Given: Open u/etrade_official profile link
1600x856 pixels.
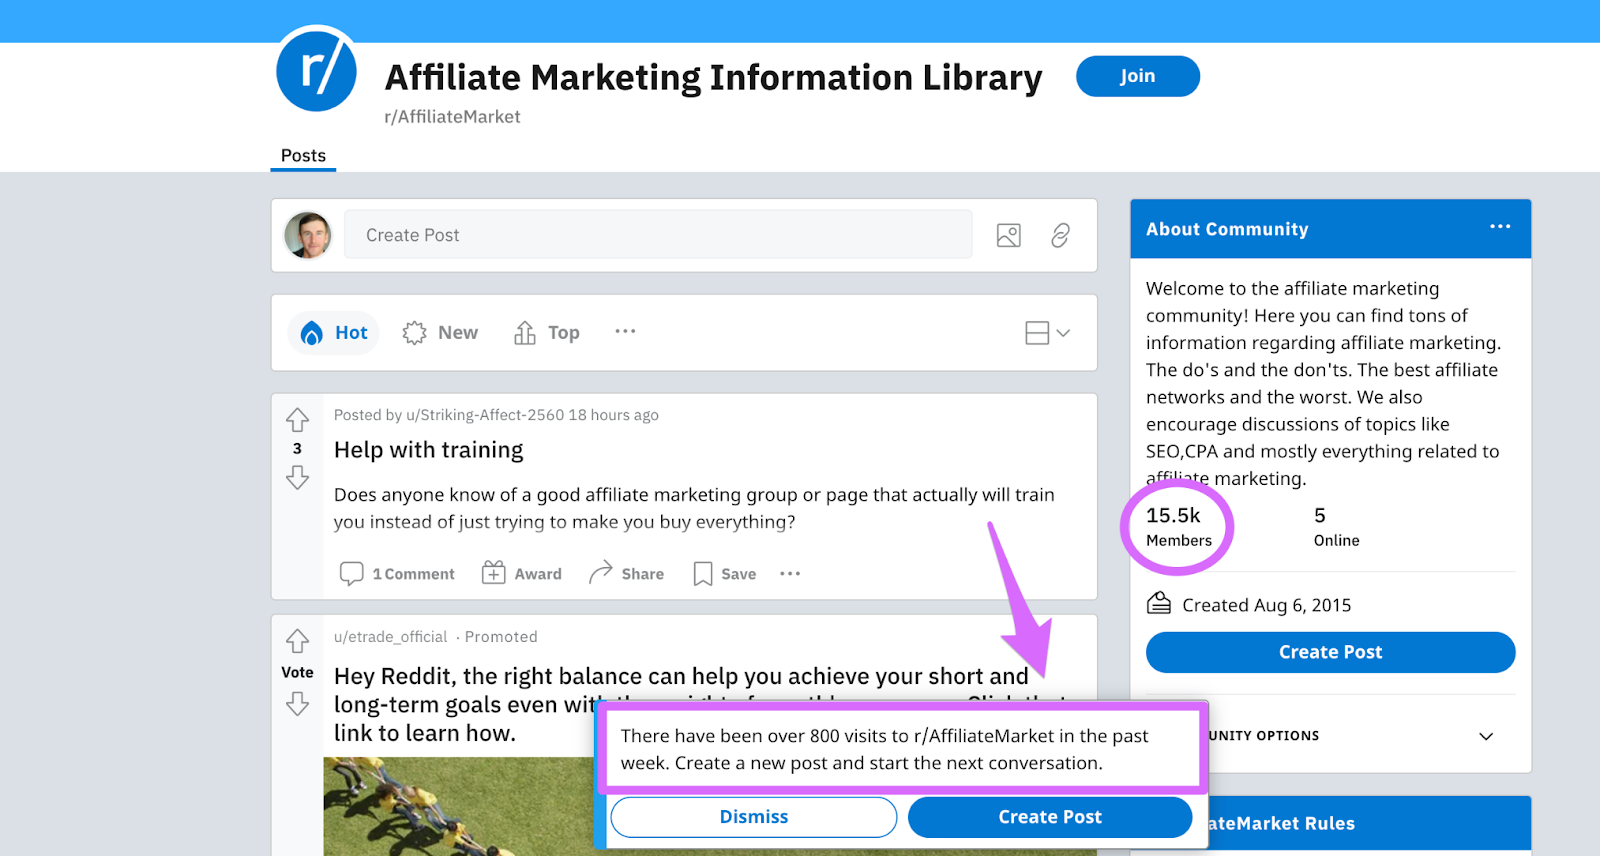Looking at the screenshot, I should [x=391, y=637].
